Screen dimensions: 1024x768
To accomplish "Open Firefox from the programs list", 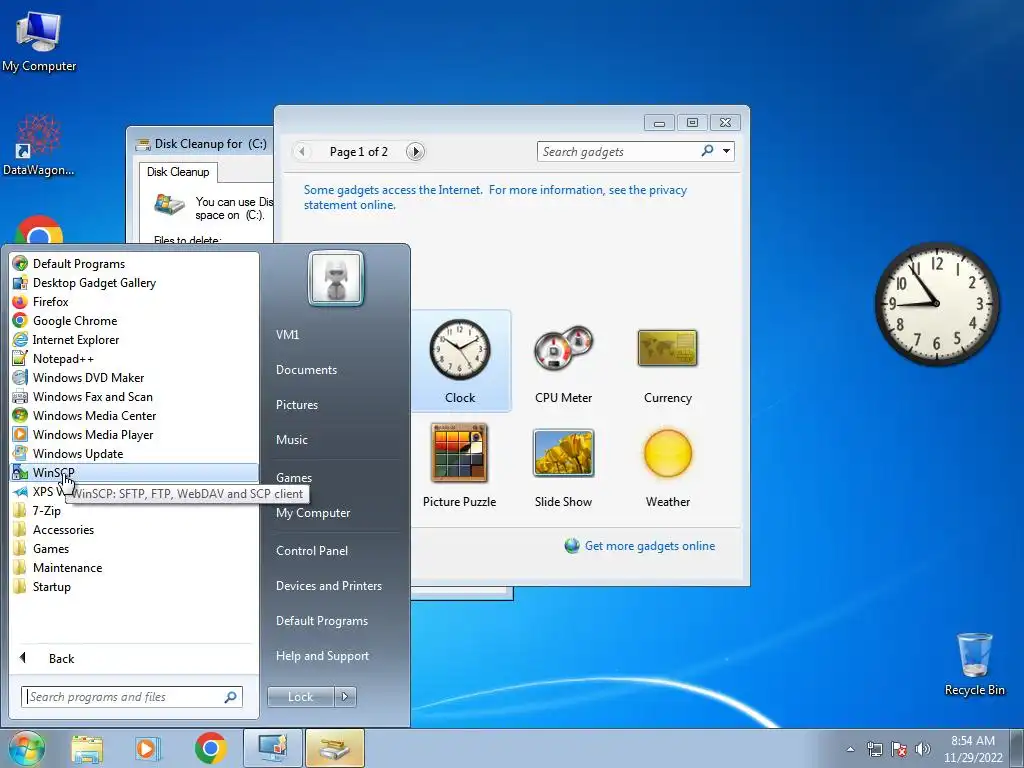I will tap(135, 302).
